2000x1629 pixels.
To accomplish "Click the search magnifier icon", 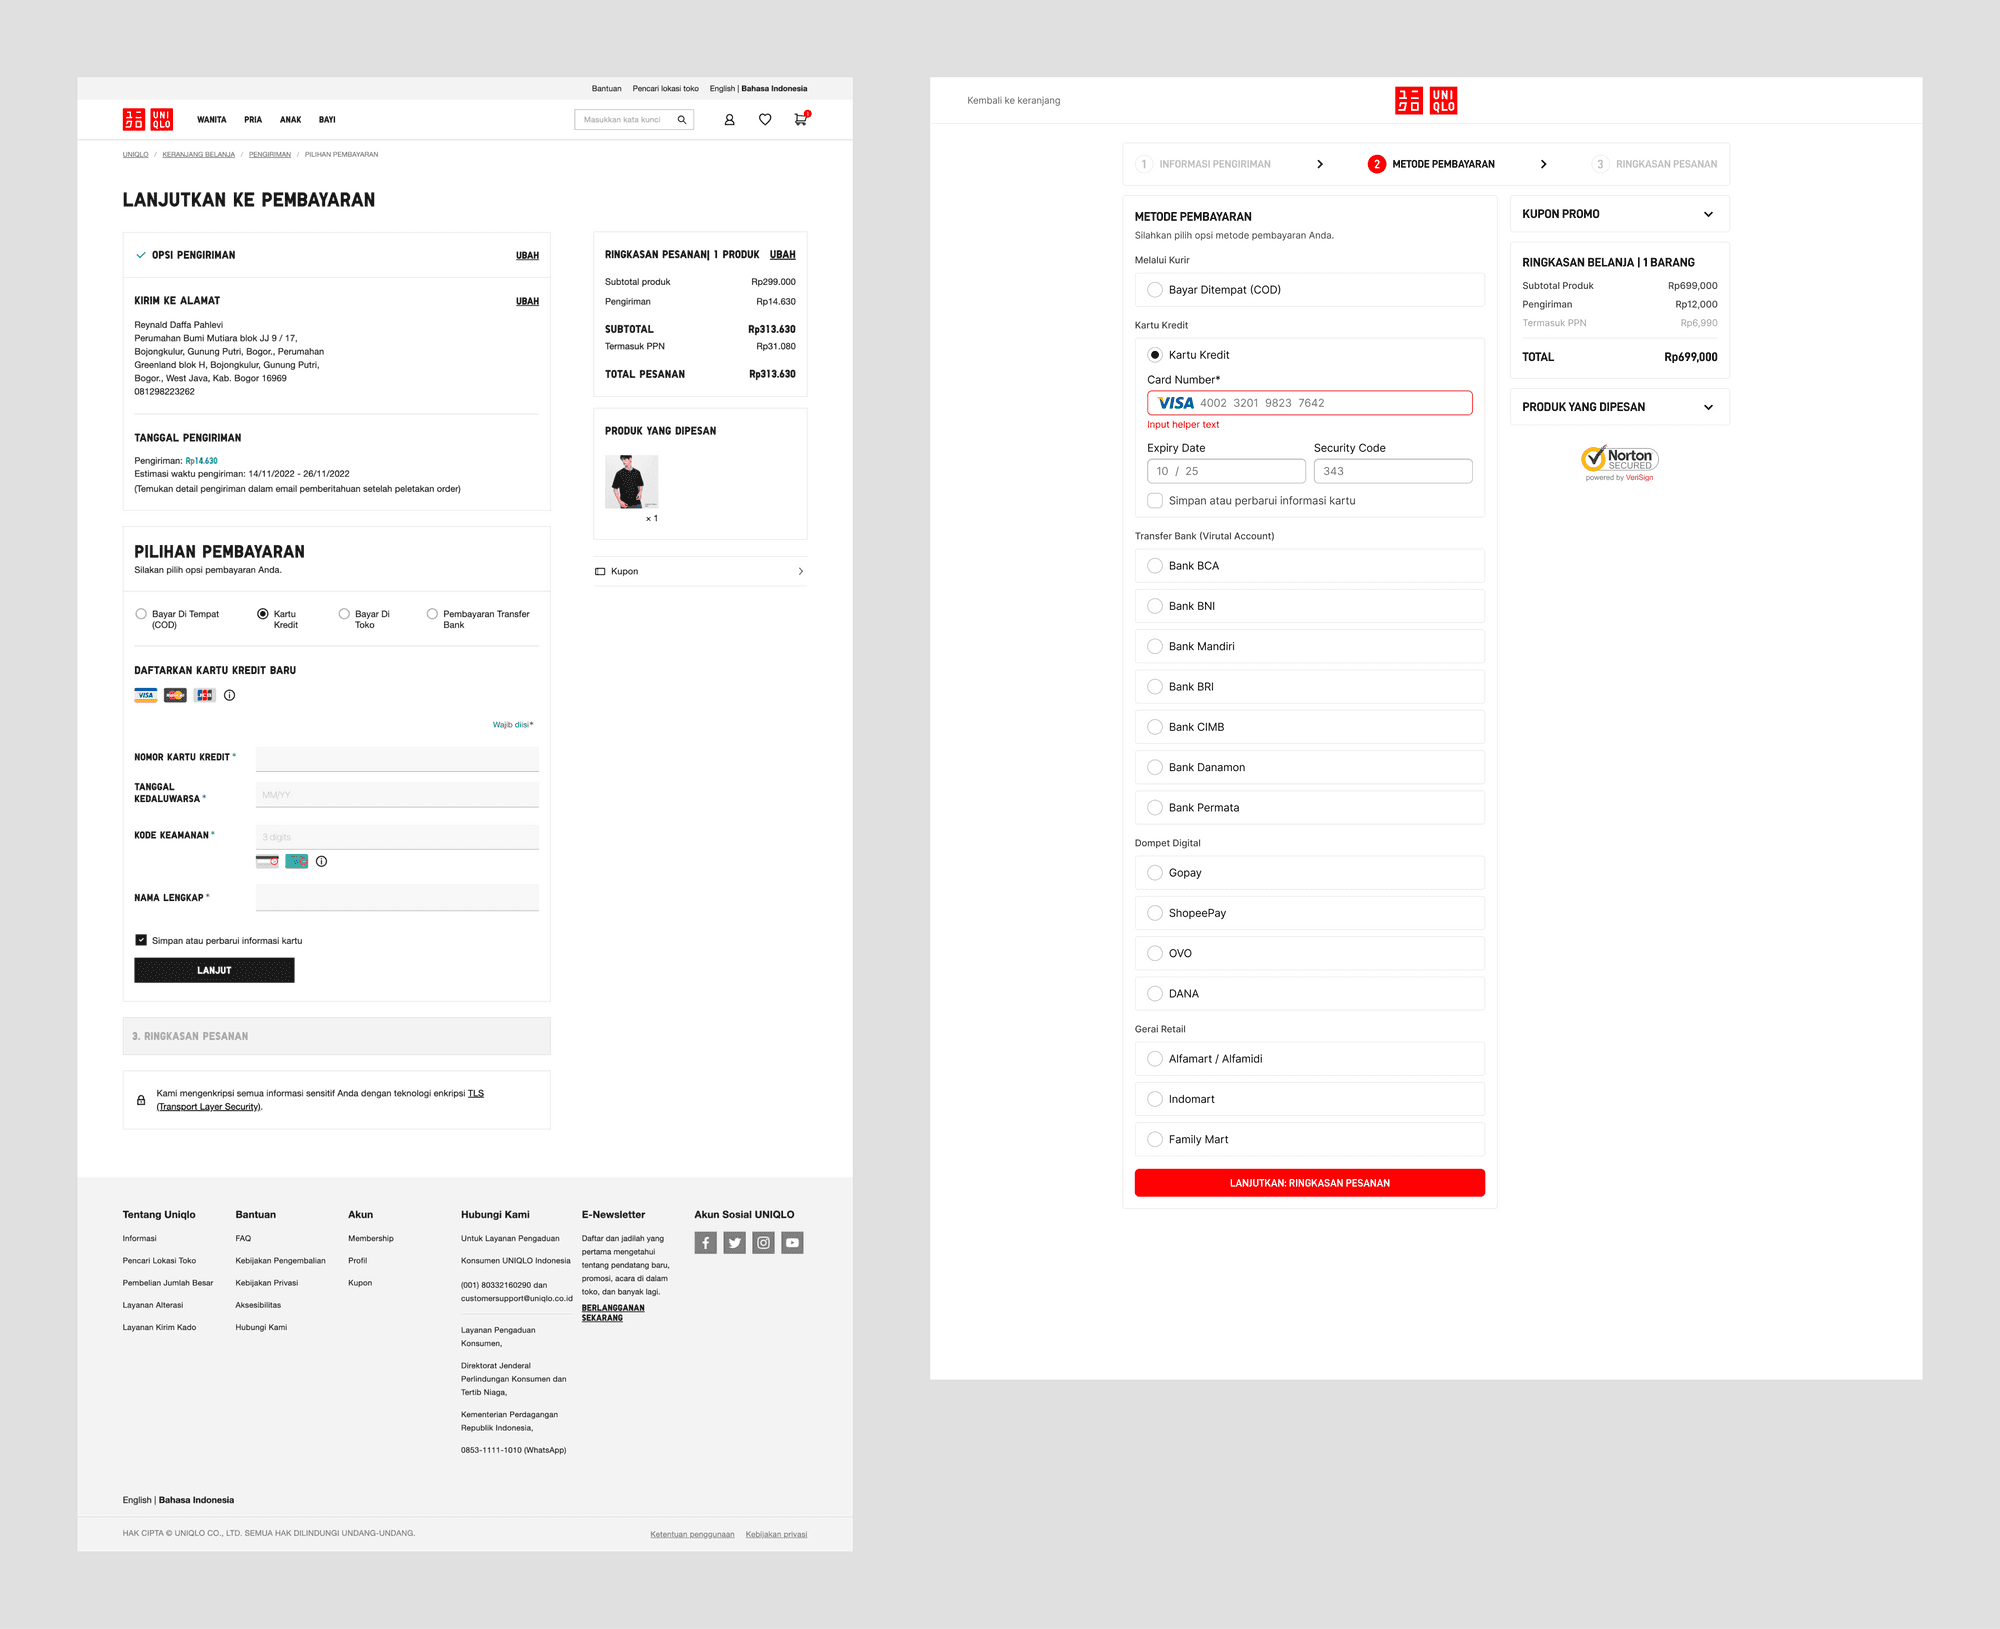I will (682, 120).
